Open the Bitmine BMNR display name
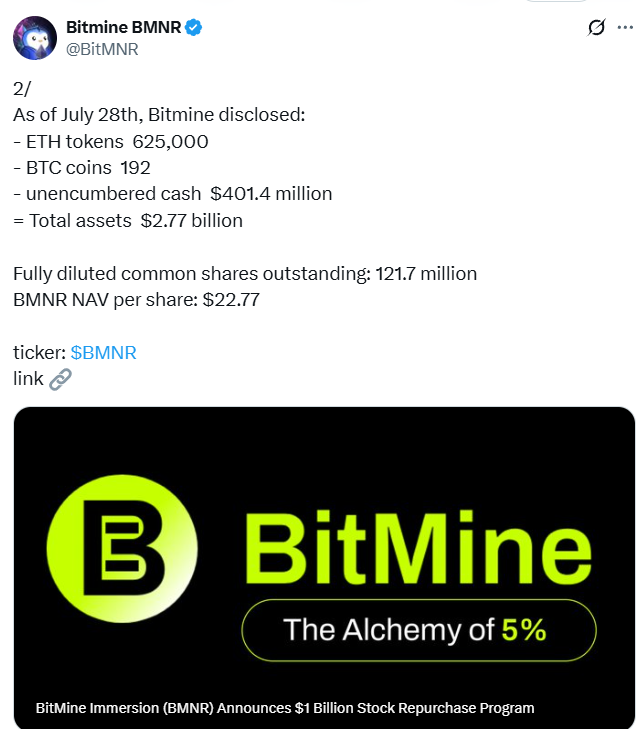Screen dimensions: 641x729 (123, 27)
